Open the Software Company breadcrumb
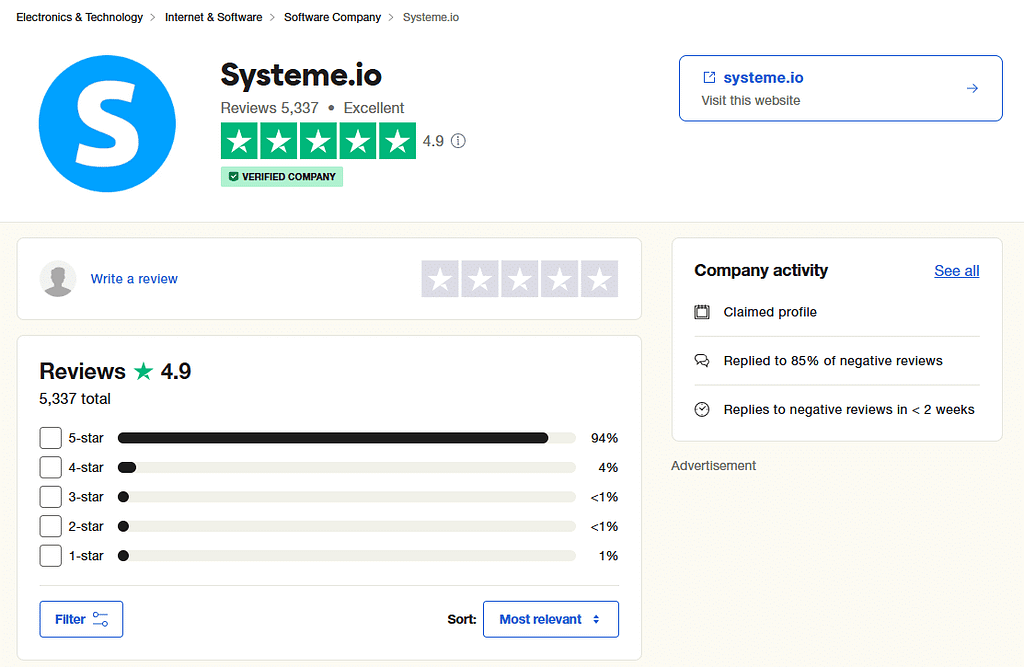 (332, 17)
